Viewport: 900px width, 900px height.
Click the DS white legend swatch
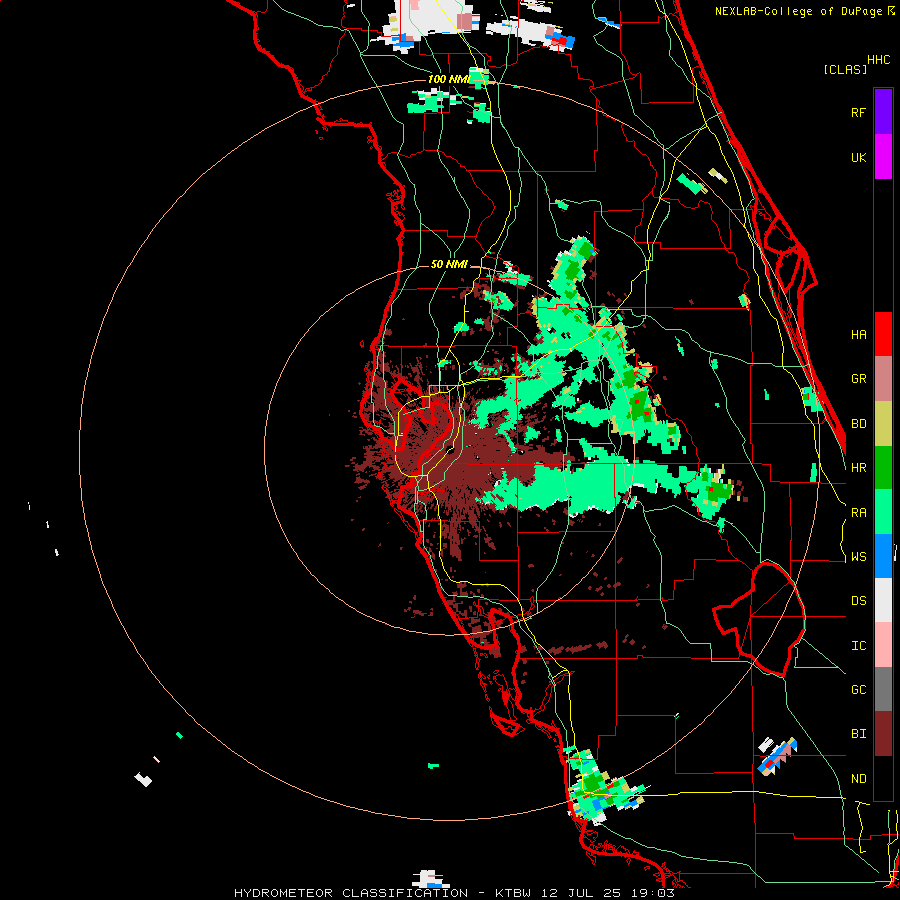point(883,600)
